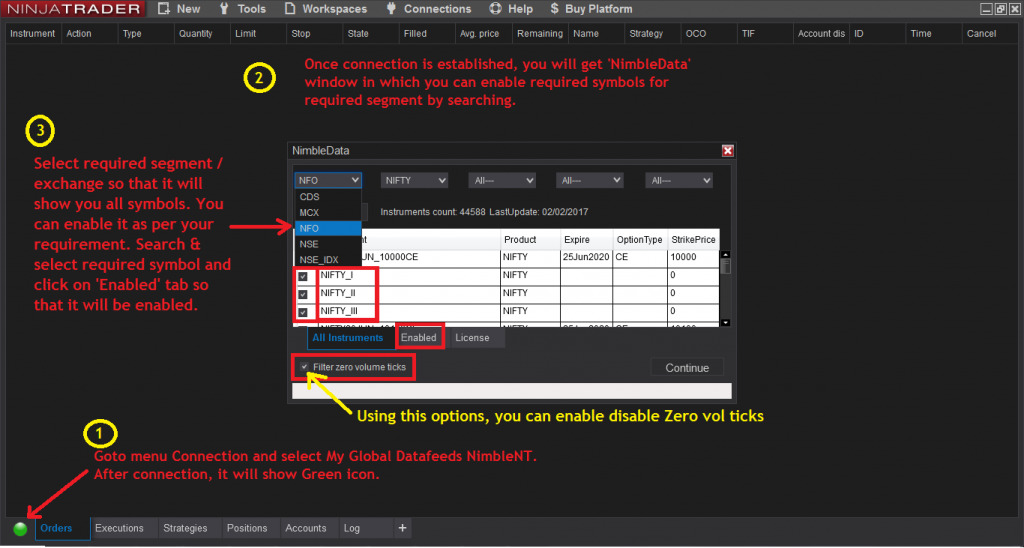1024x548 pixels.
Task: Switch to the Enabled tab
Action: point(419,338)
